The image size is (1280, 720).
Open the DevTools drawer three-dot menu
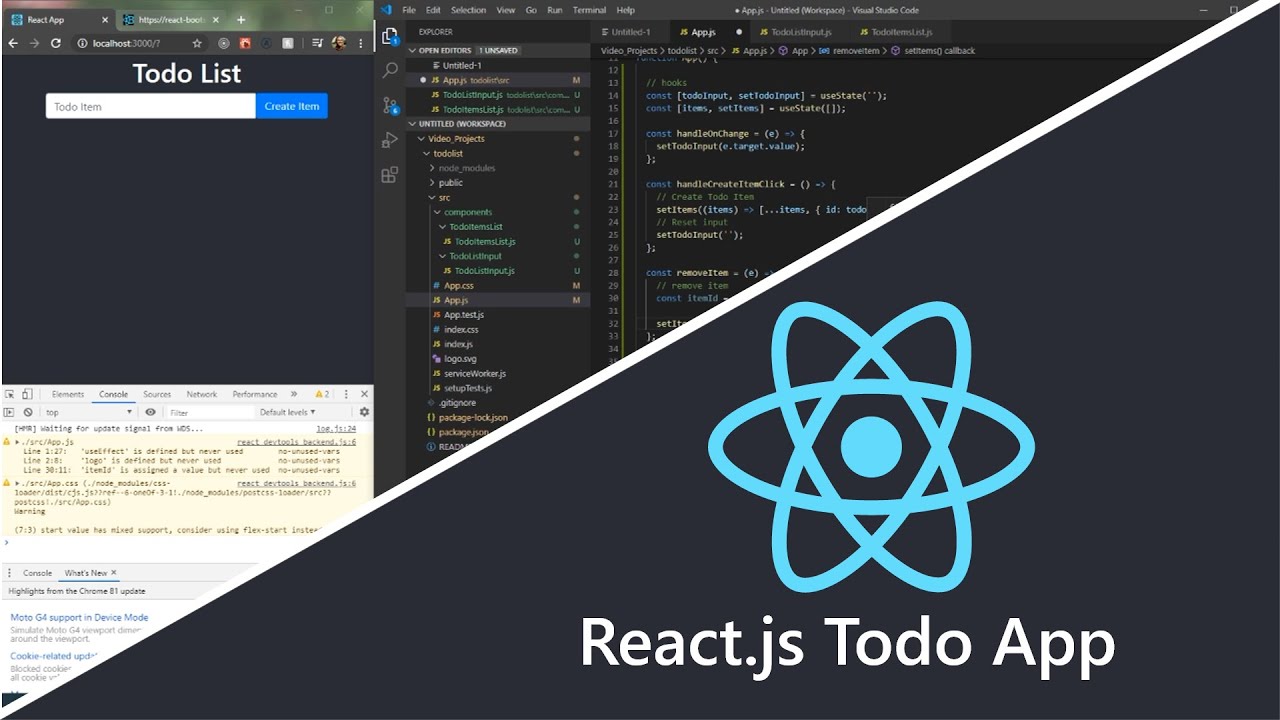[x=10, y=573]
